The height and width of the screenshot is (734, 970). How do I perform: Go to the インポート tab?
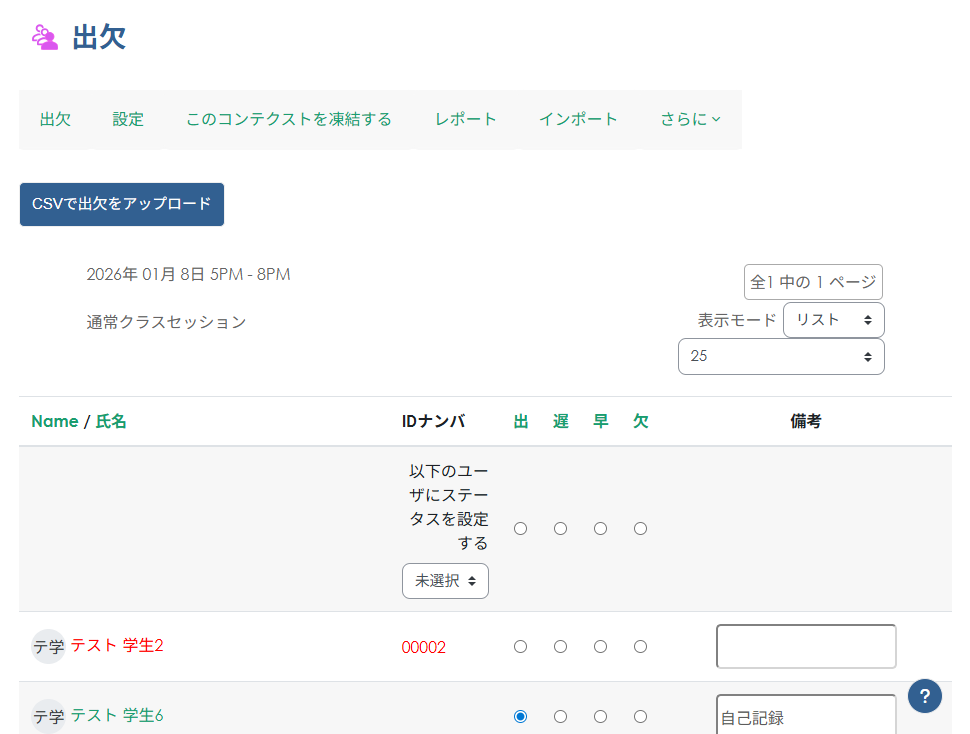point(578,119)
